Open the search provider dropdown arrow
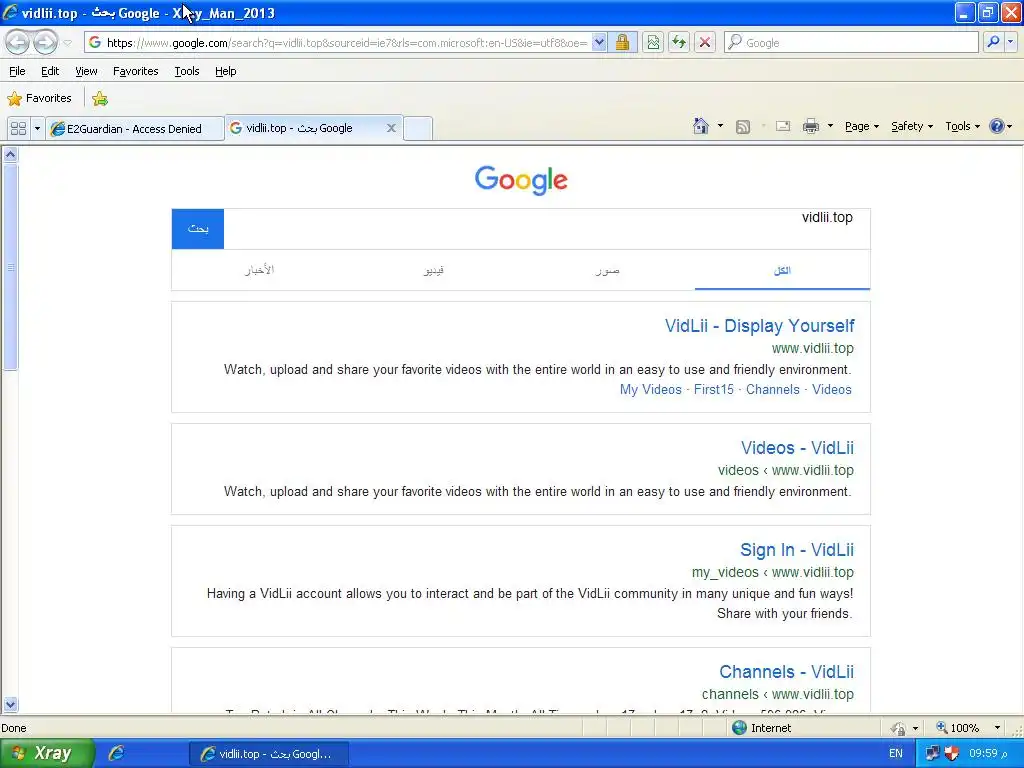The width and height of the screenshot is (1024, 768). pyautogui.click(x=1011, y=42)
